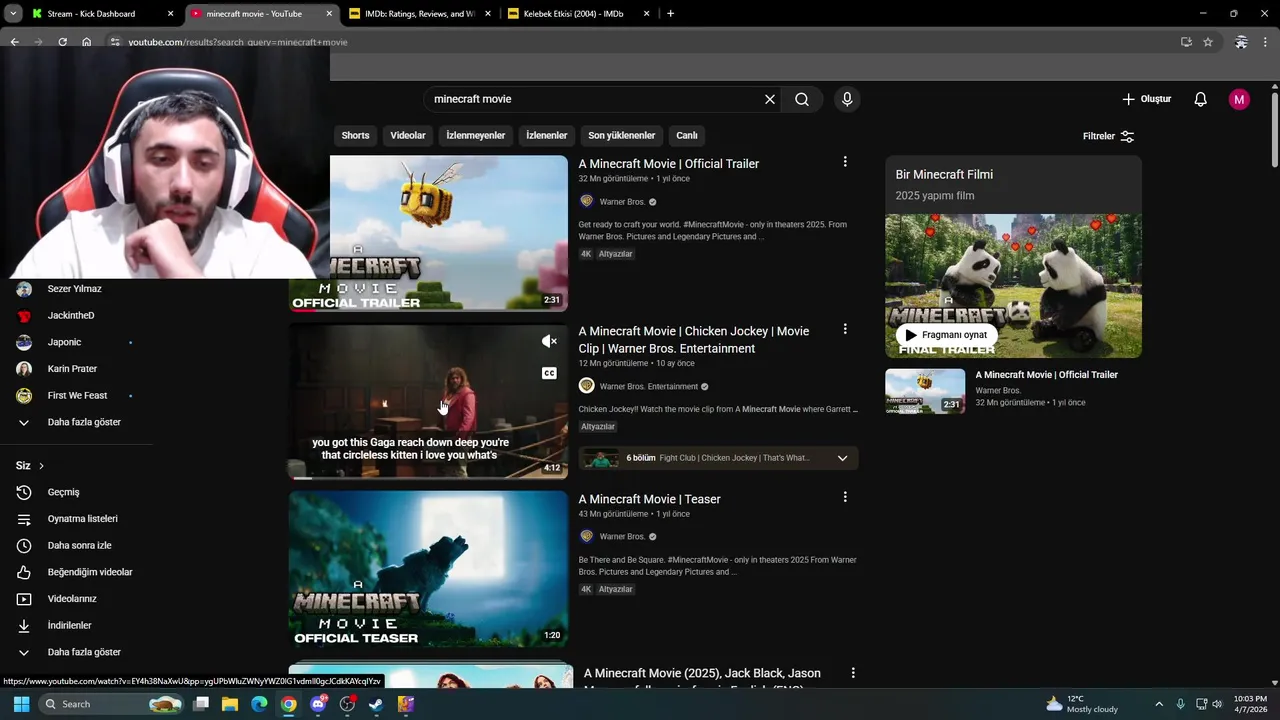This screenshot has width=1280, height=720.
Task: Open the panda Final Trailer thumbnail
Action: point(1013,286)
